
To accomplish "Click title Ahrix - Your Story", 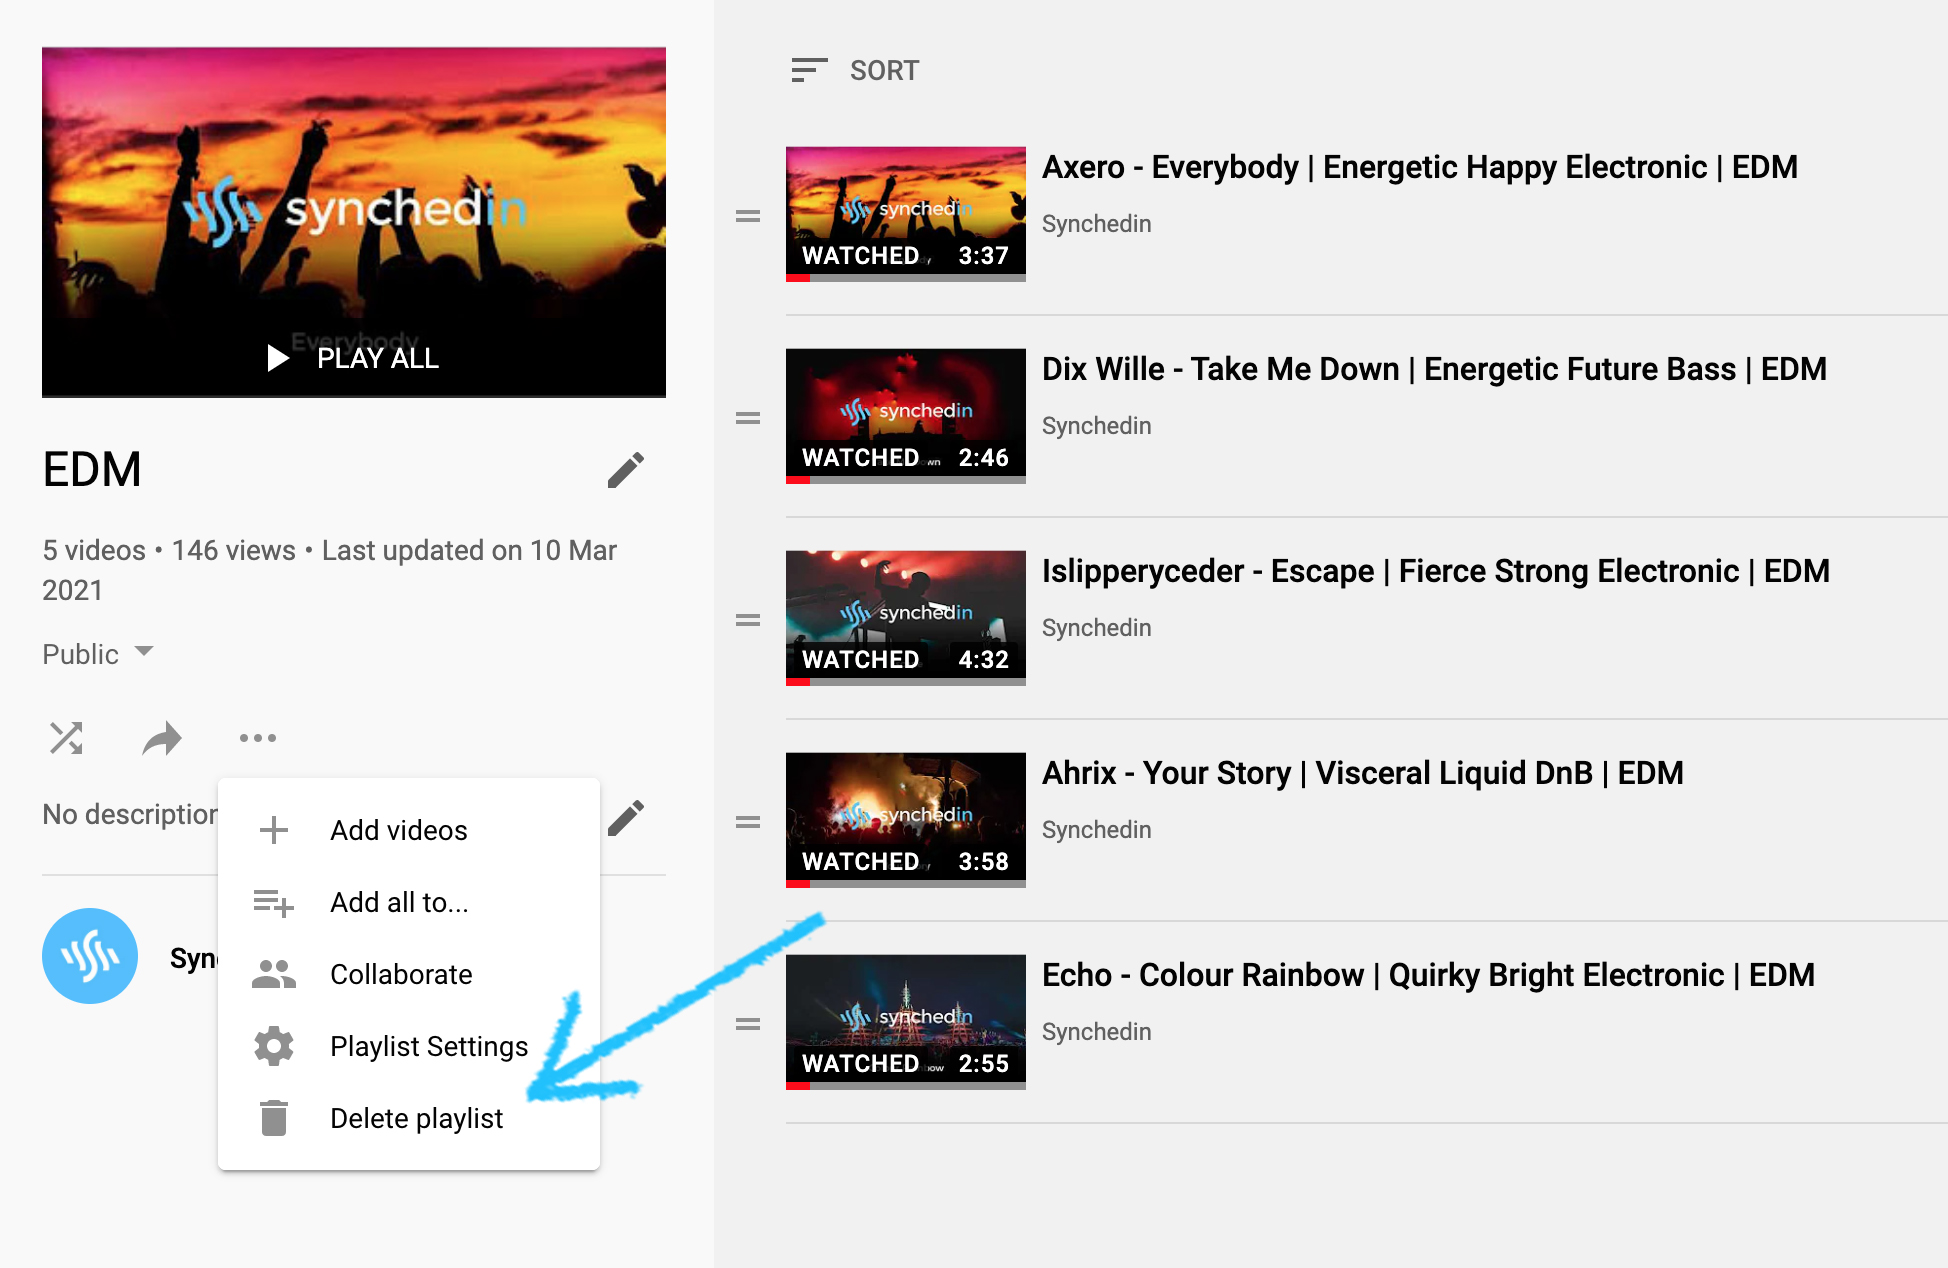I will pyautogui.click(x=1363, y=773).
